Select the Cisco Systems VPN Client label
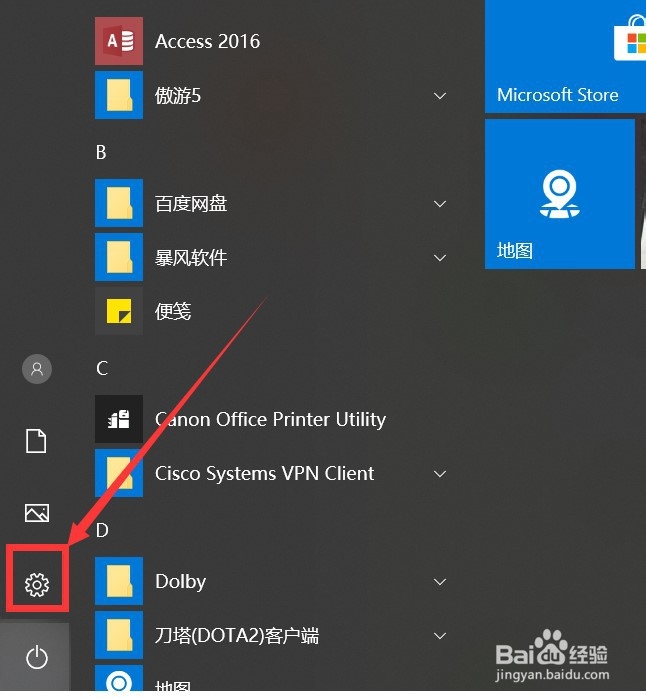646x698 pixels. click(264, 474)
